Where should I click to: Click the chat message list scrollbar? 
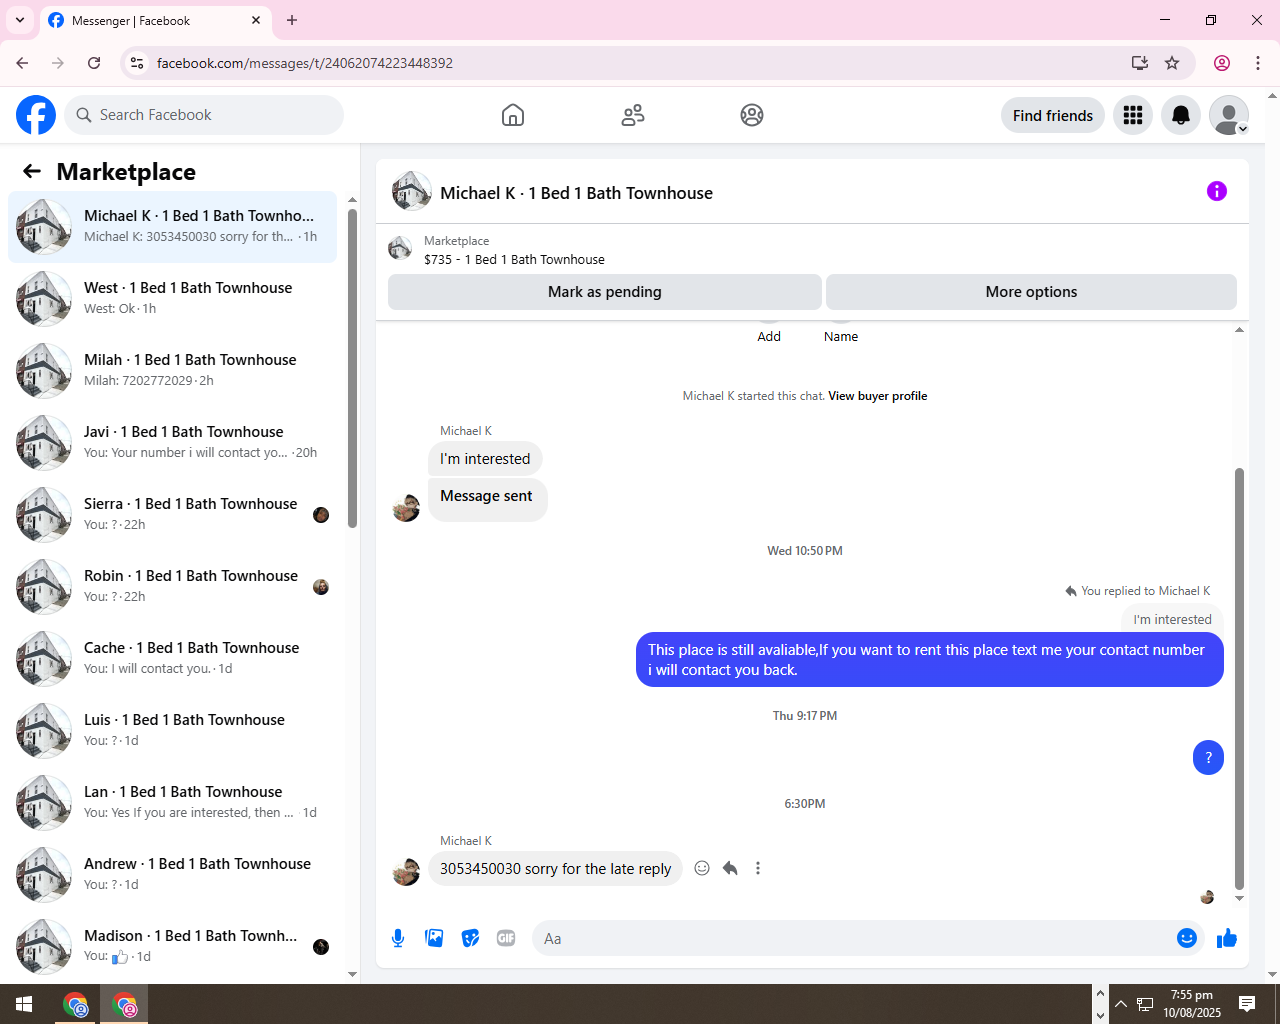click(1239, 678)
